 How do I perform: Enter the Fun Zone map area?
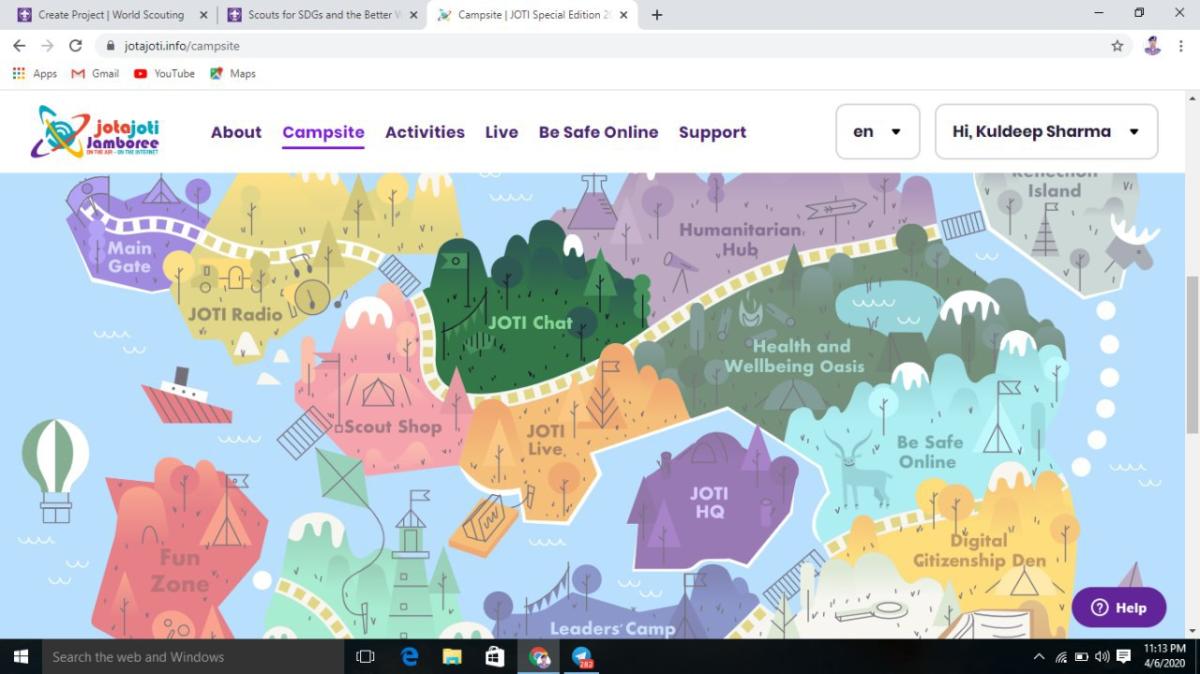(x=180, y=570)
